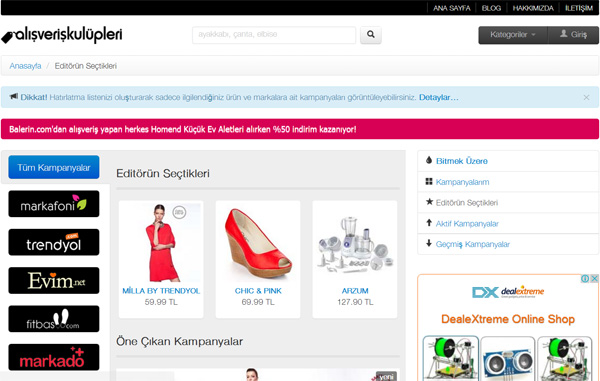Click the Balerin.com pink promotion banner
Image resolution: width=600 pixels, height=381 pixels.
(300, 129)
